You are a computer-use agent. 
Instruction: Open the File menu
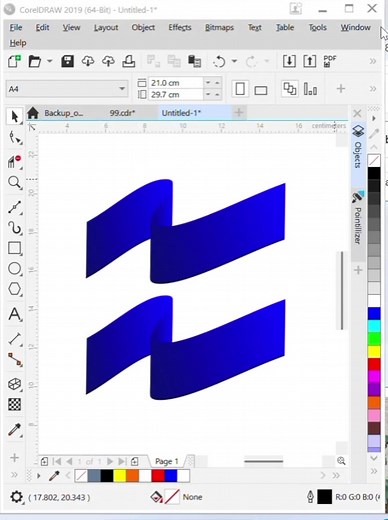point(16,27)
